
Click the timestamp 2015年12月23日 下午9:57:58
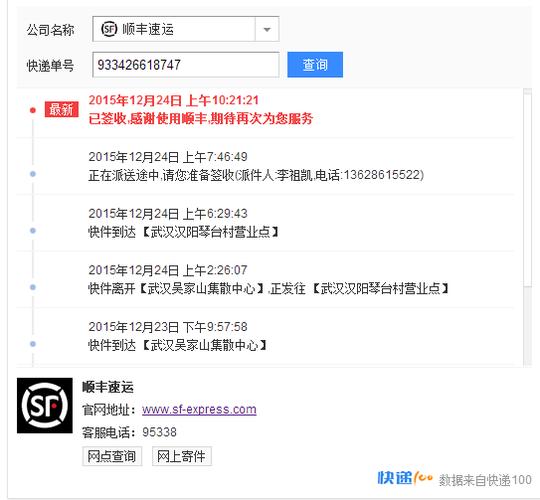(x=168, y=327)
